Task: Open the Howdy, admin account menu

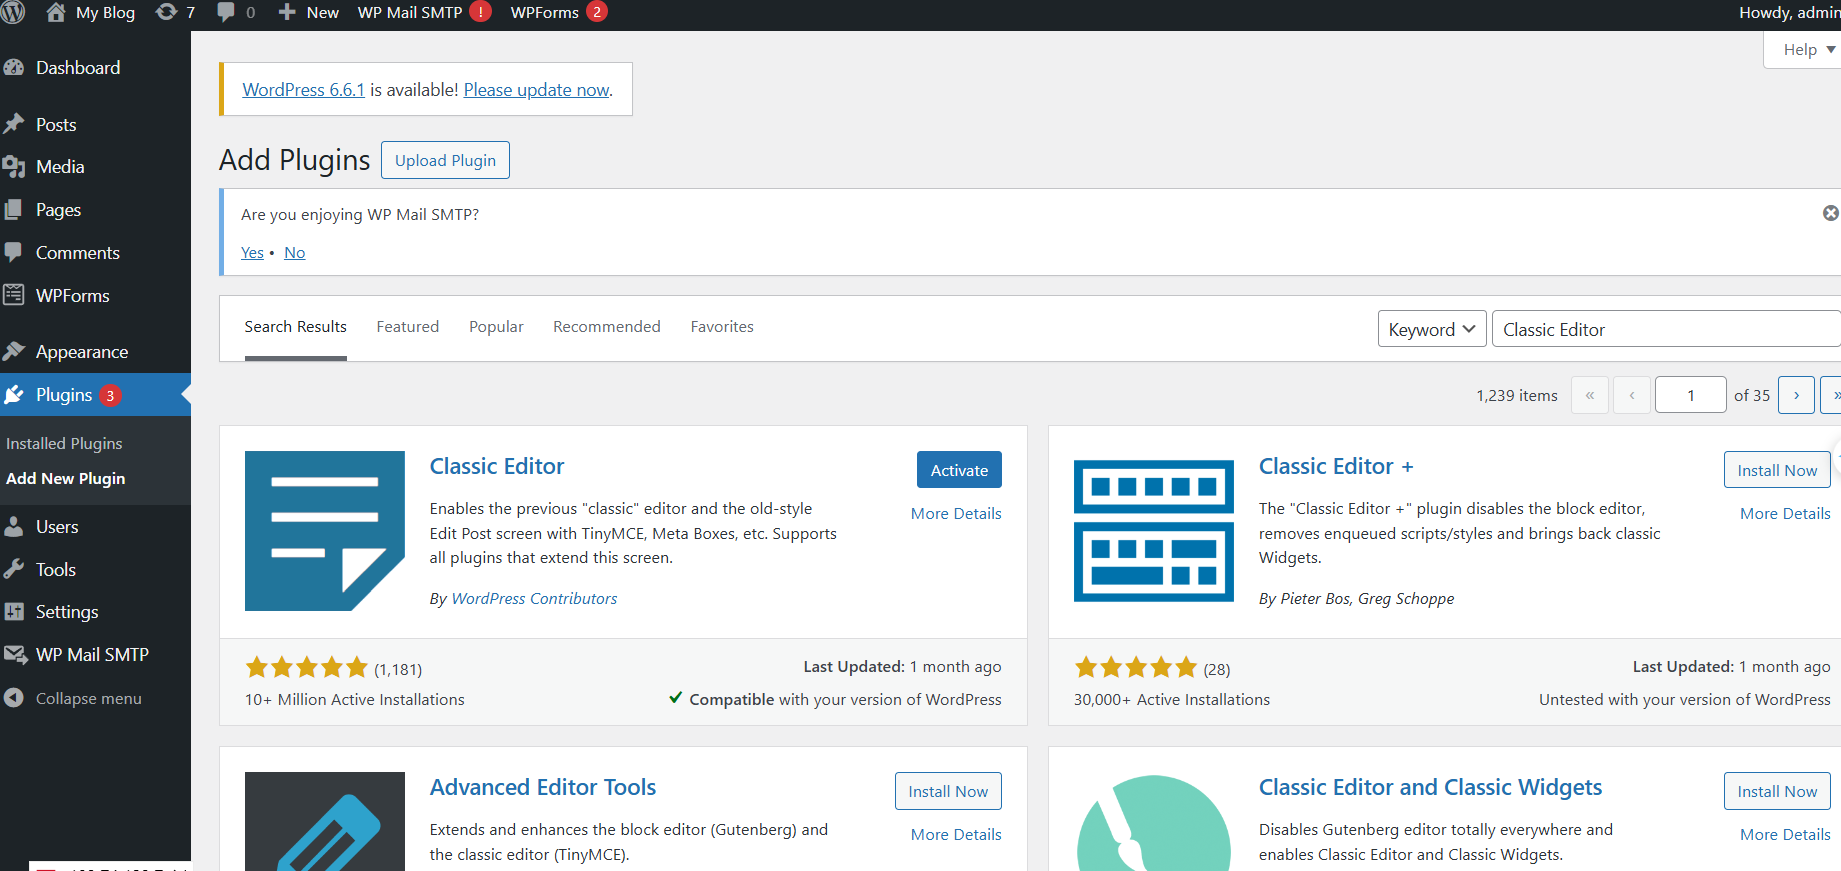Action: (1789, 12)
